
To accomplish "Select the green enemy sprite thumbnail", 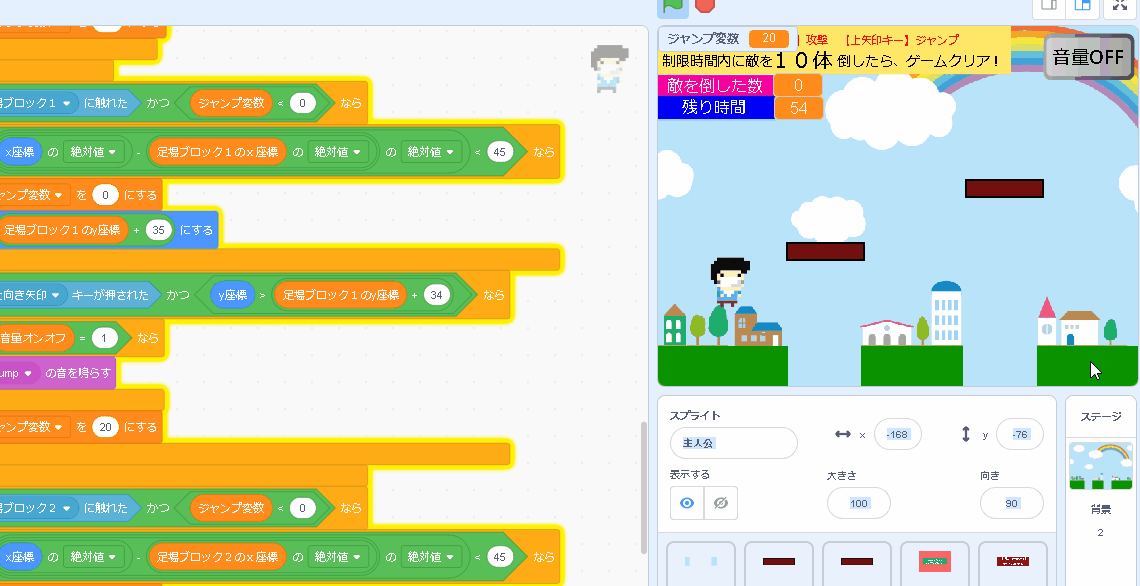I will (935, 562).
